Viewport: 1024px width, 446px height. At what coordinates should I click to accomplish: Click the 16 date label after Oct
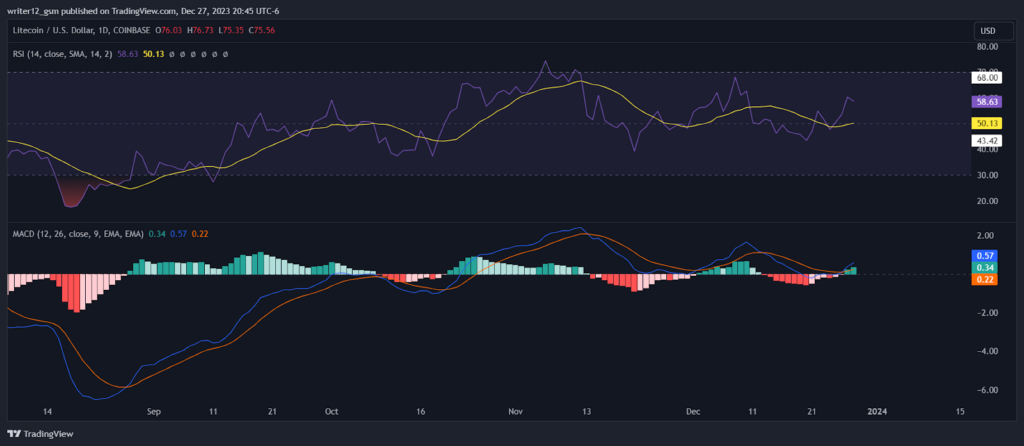[420, 412]
